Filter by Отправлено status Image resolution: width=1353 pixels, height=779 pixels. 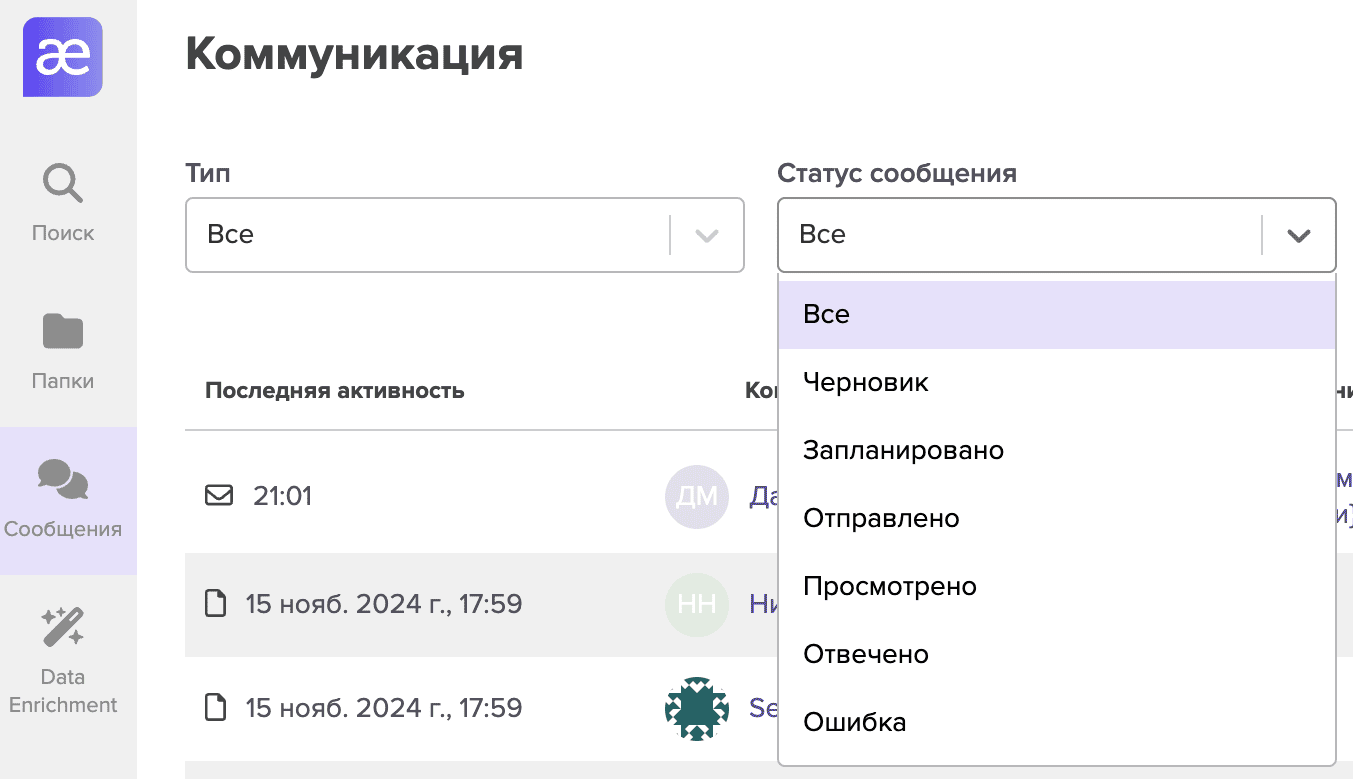pyautogui.click(x=1056, y=518)
